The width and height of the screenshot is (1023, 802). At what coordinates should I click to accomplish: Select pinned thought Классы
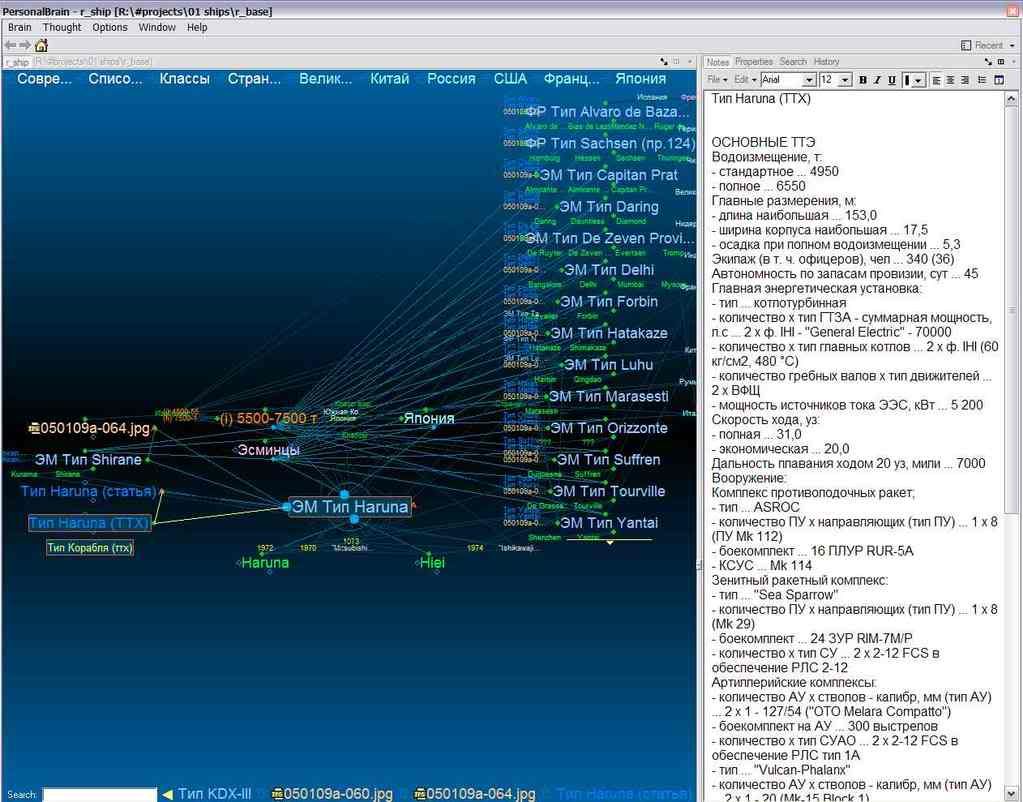pos(185,79)
